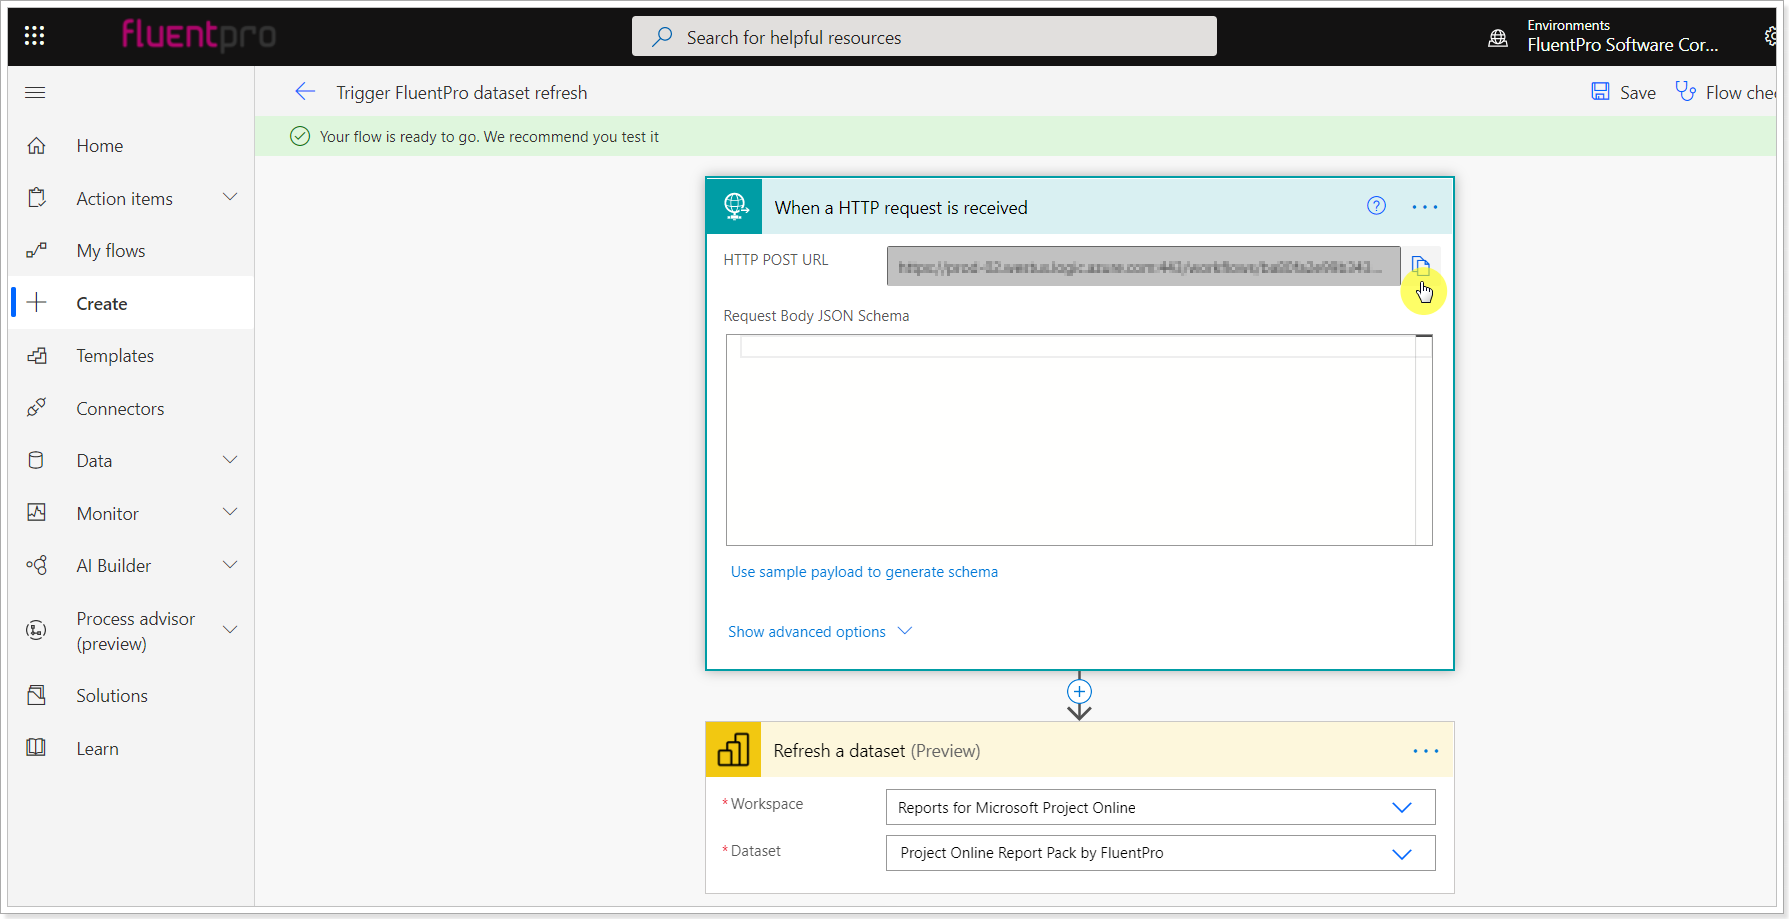Click the Home house icon

(x=36, y=146)
